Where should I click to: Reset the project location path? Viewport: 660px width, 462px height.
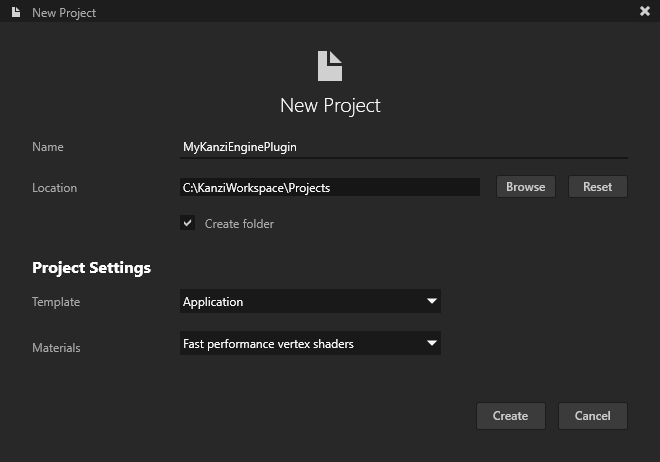[597, 187]
